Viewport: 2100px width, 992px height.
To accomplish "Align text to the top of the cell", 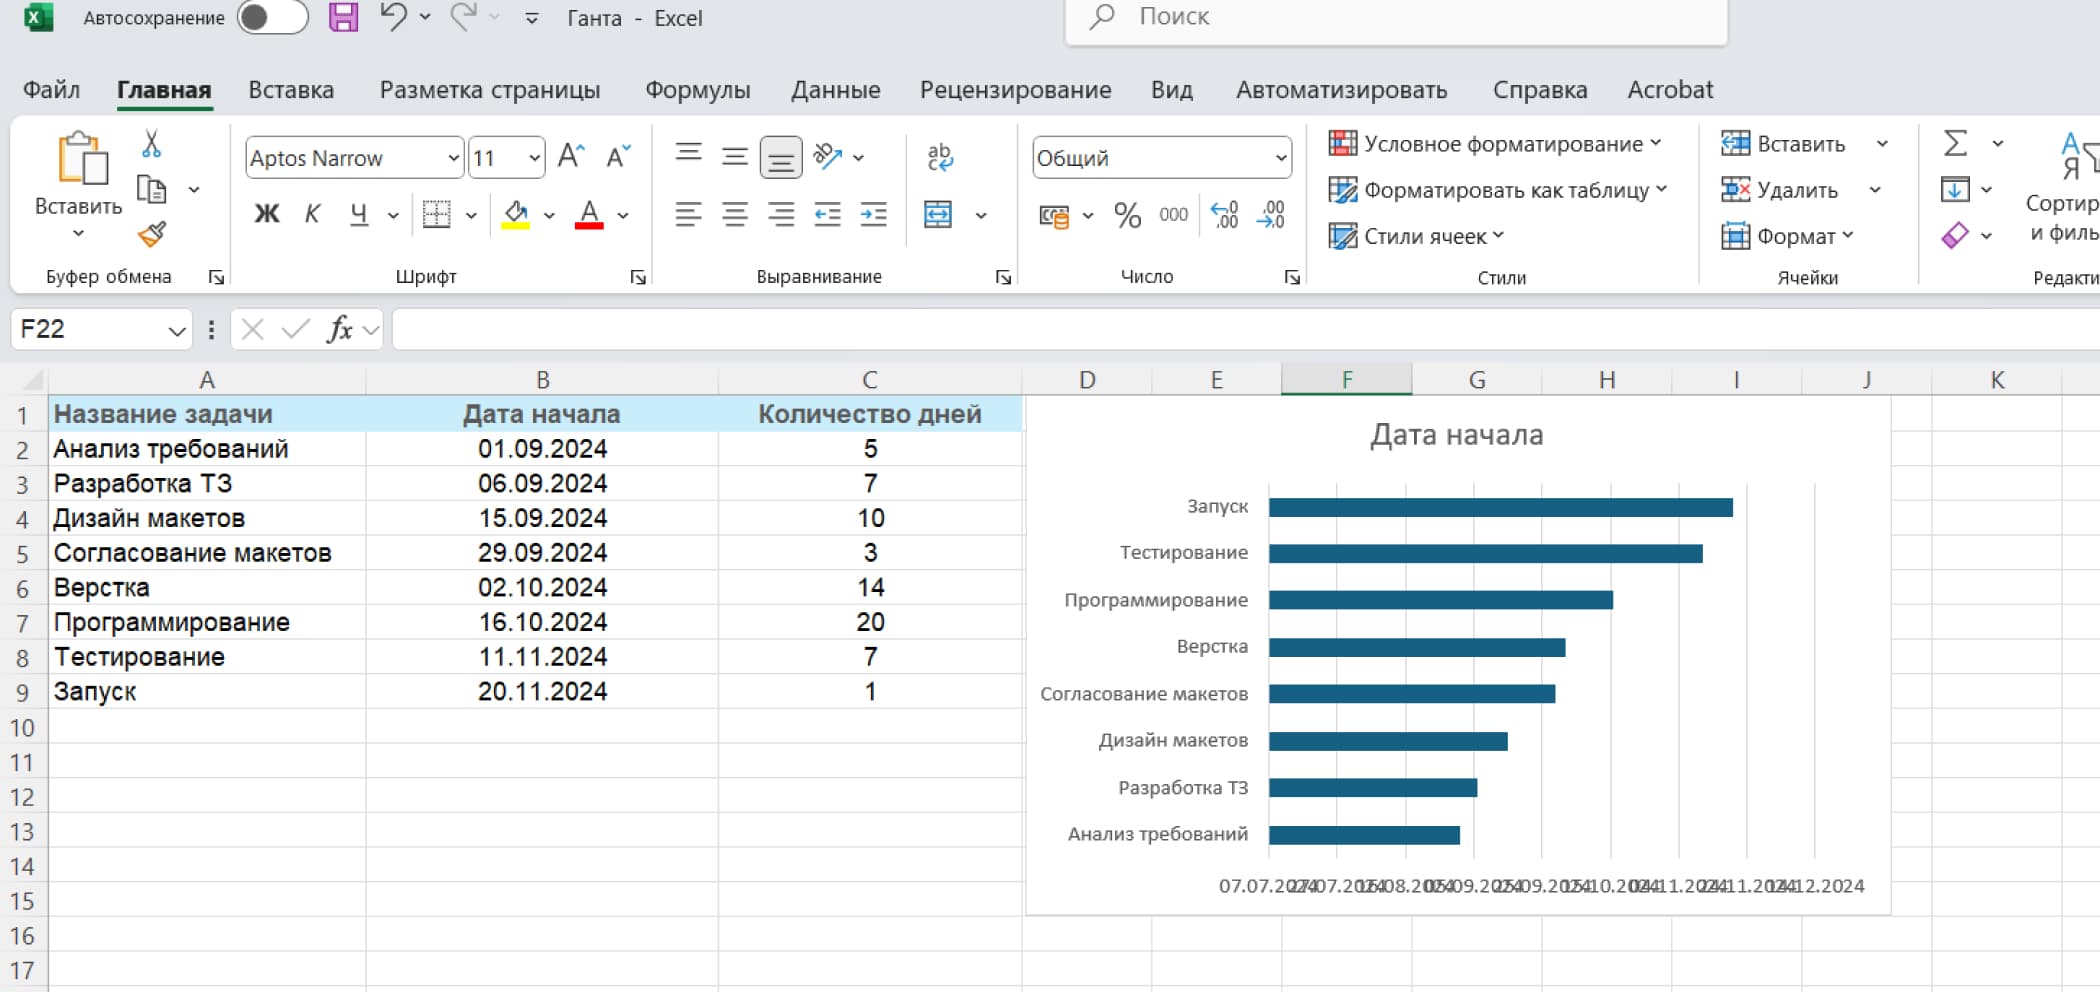I will [688, 156].
